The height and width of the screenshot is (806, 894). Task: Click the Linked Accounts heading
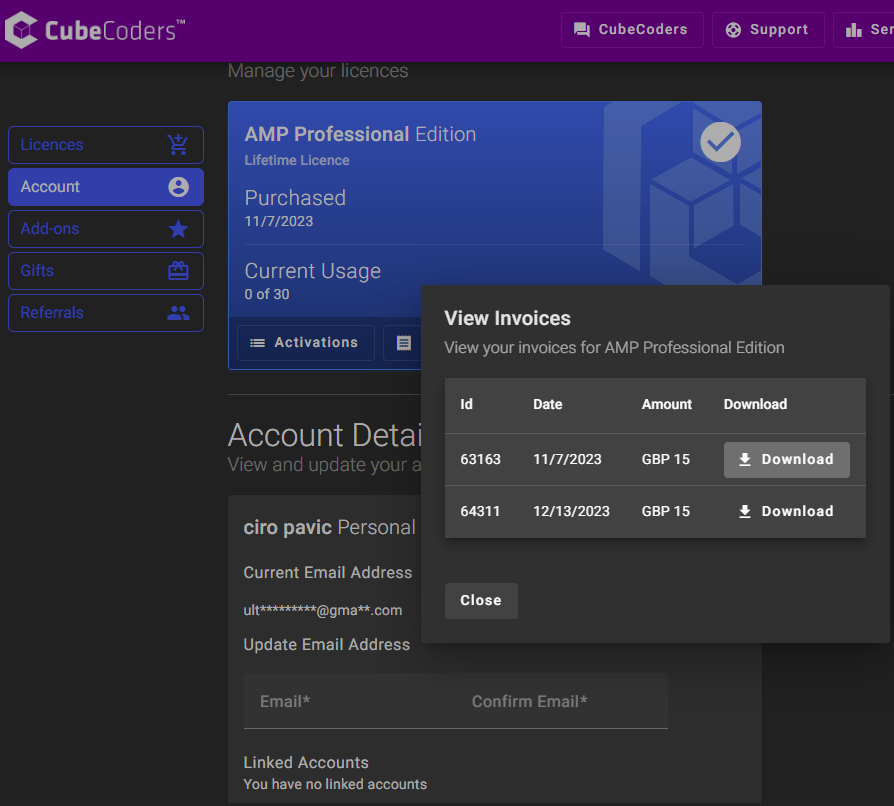pyautogui.click(x=306, y=763)
